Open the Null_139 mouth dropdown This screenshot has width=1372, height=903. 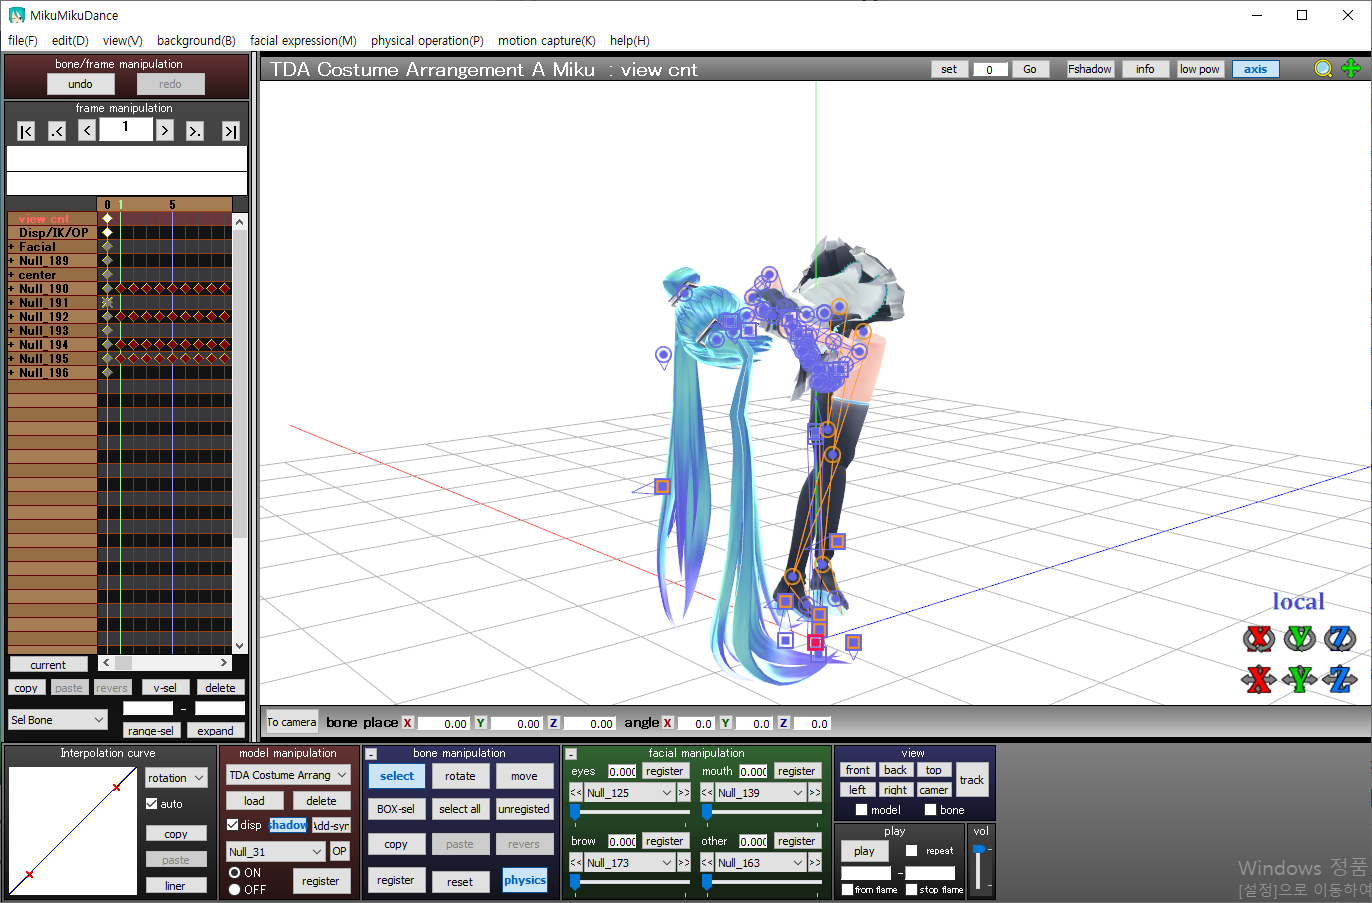[761, 793]
